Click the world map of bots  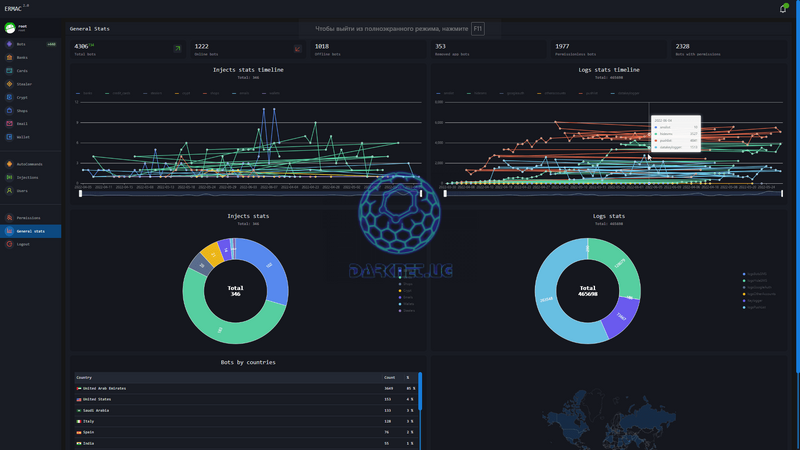tap(609, 419)
